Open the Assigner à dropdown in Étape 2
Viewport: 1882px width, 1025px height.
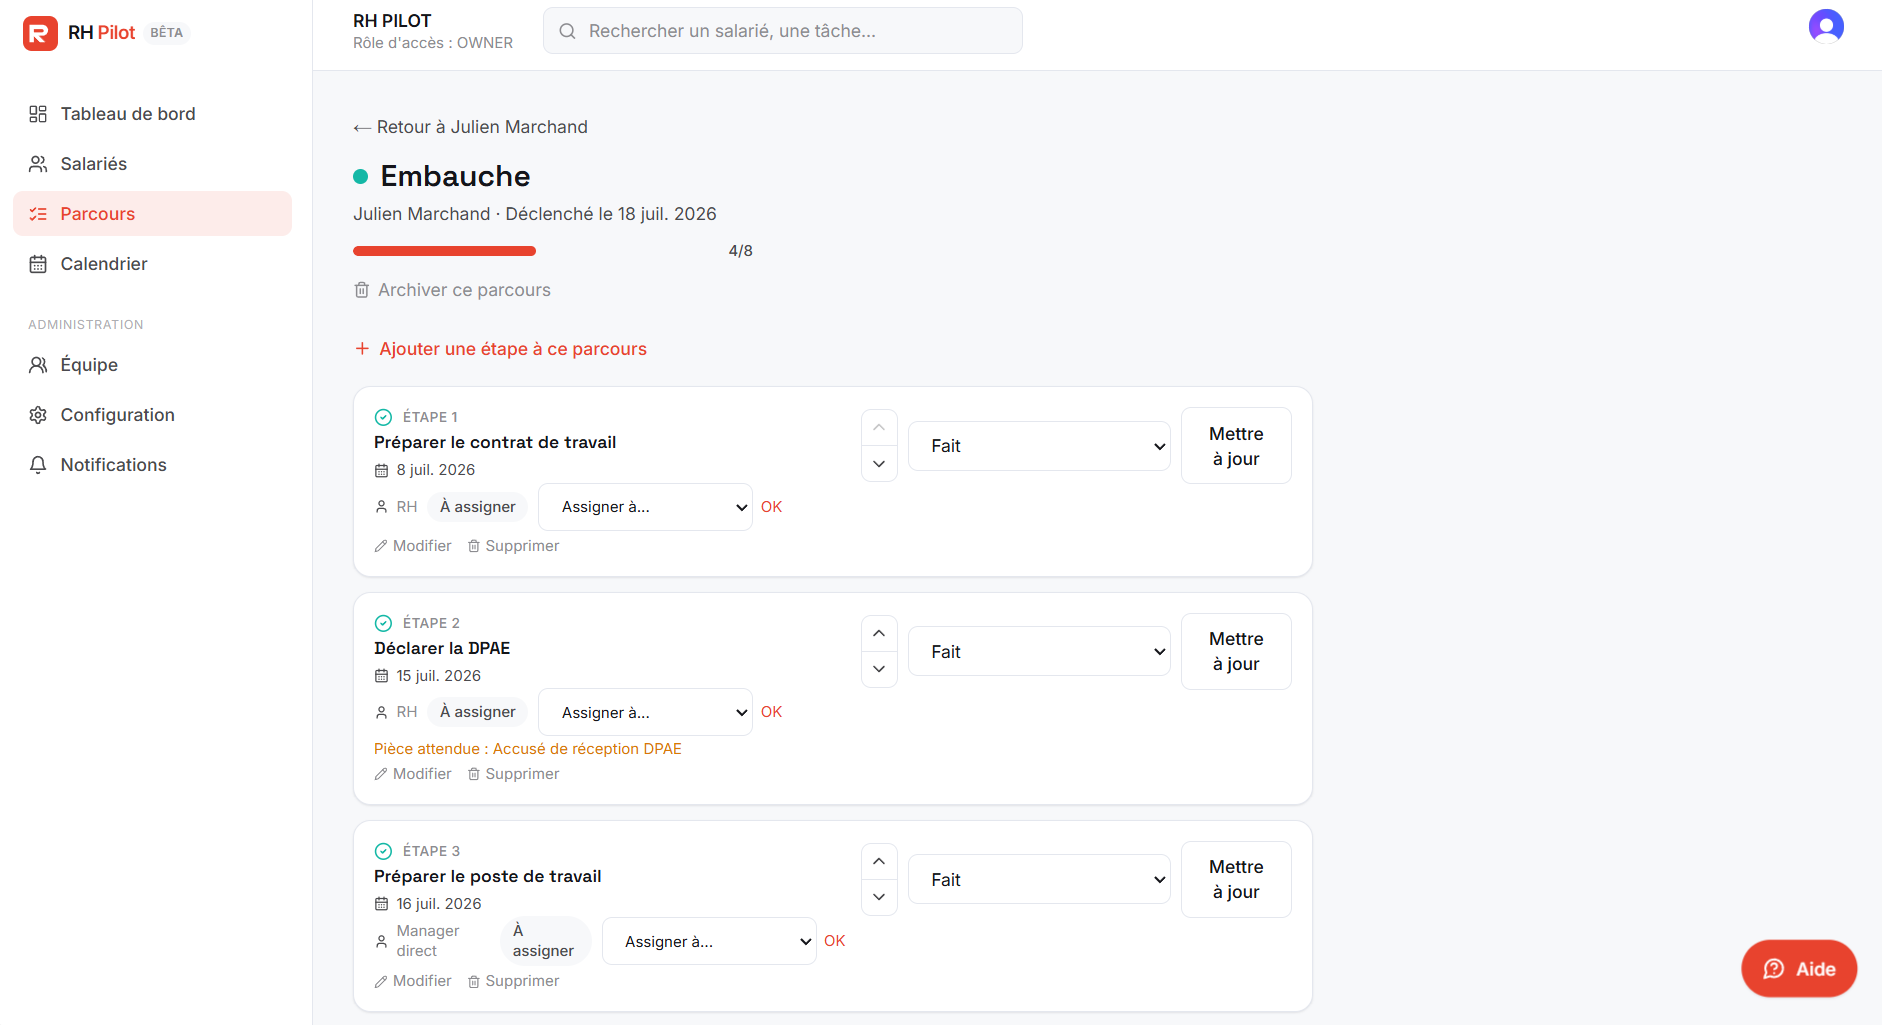pos(645,712)
